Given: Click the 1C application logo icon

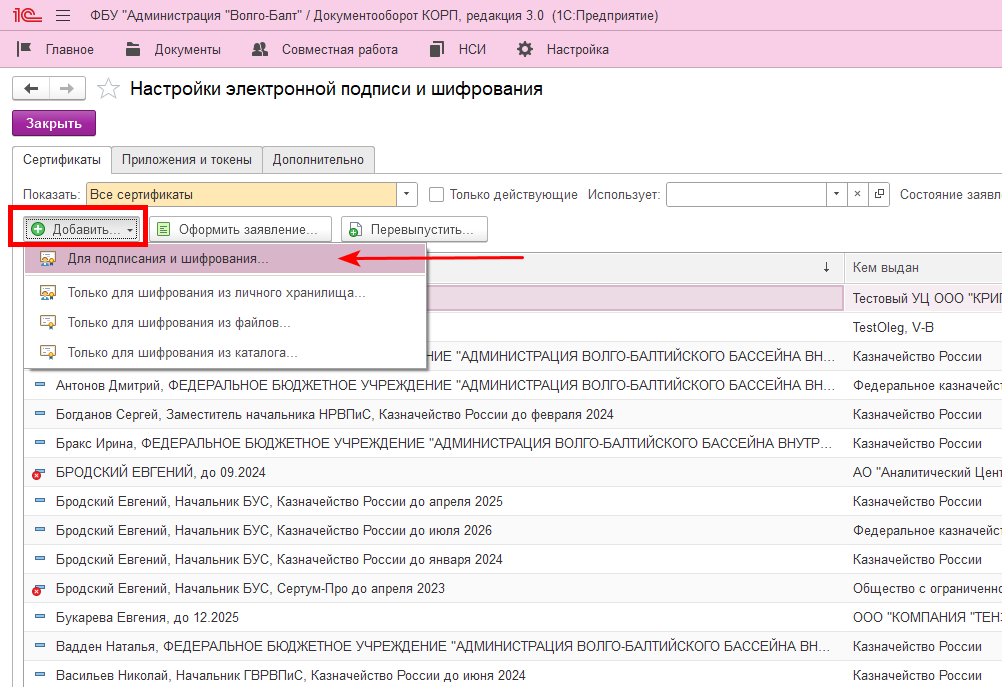Looking at the screenshot, I should (26, 17).
